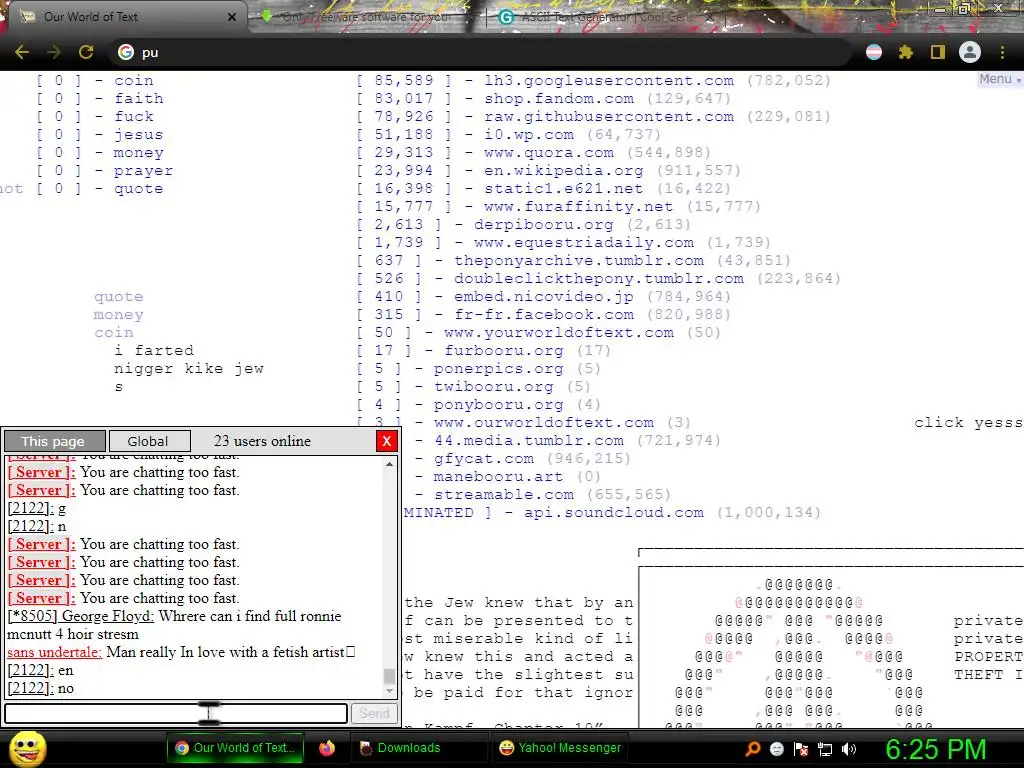
Task: Open the www.quora.com link
Action: pyautogui.click(x=549, y=152)
